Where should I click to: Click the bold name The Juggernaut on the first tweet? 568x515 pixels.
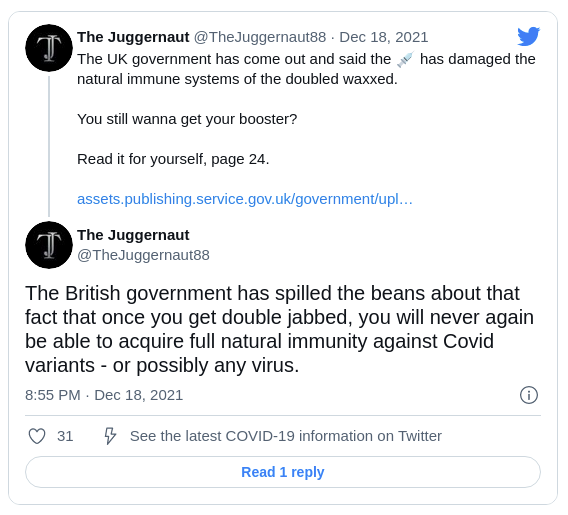(x=133, y=37)
